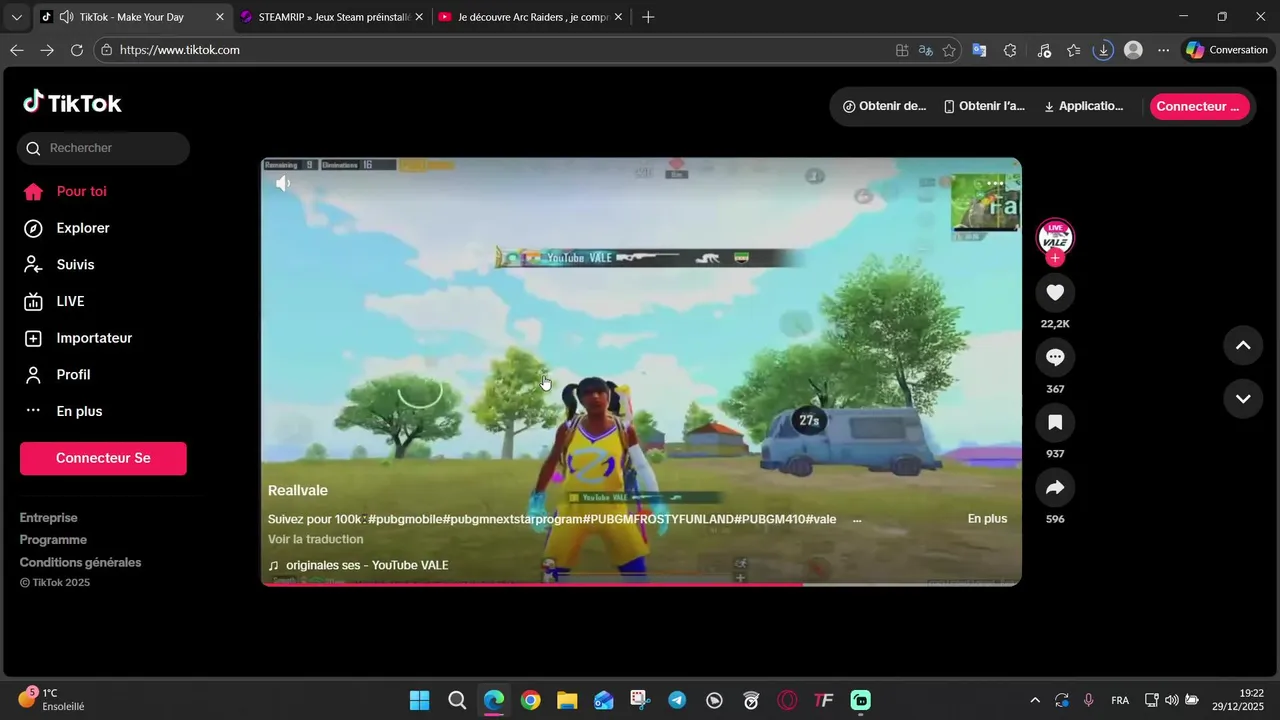1280x720 pixels.
Task: Open Windows taskbar search
Action: point(457,700)
